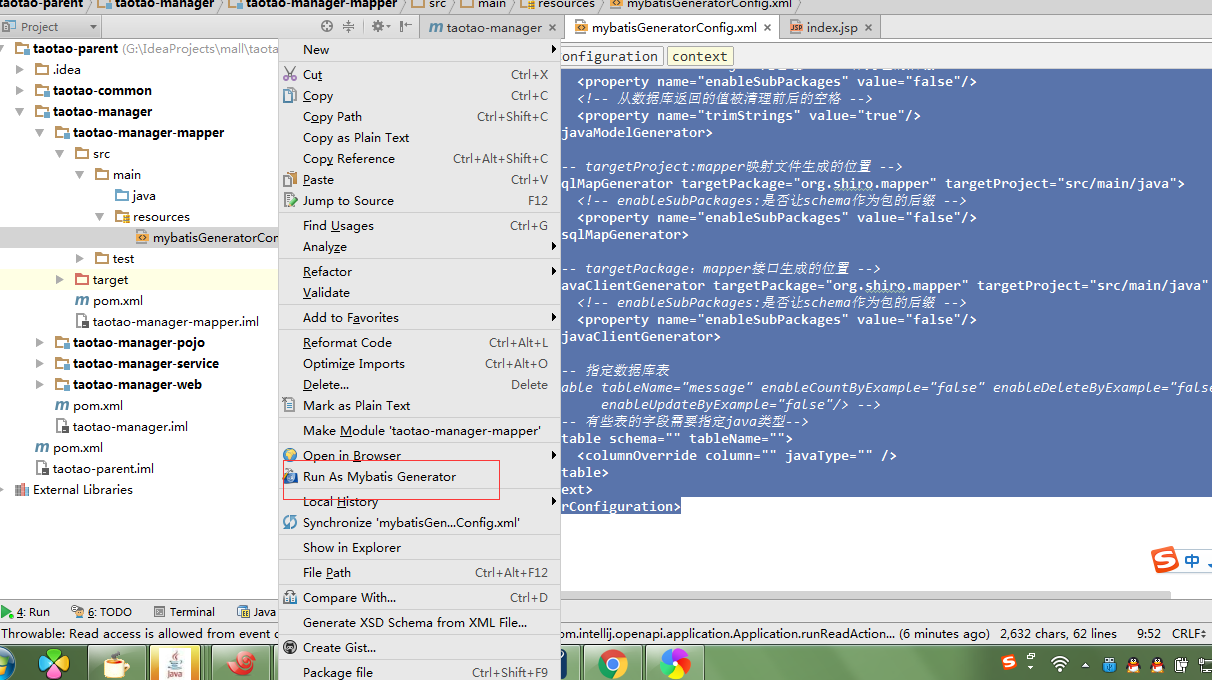Viewport: 1212px width, 680px height.
Task: Expand the taotao-common module
Action: point(20,91)
